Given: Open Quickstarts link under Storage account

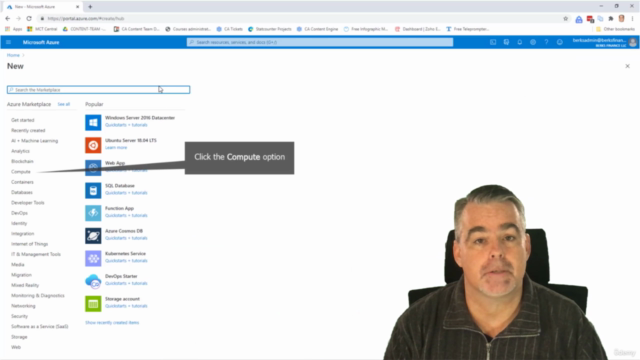Looking at the screenshot, I should [x=126, y=306].
